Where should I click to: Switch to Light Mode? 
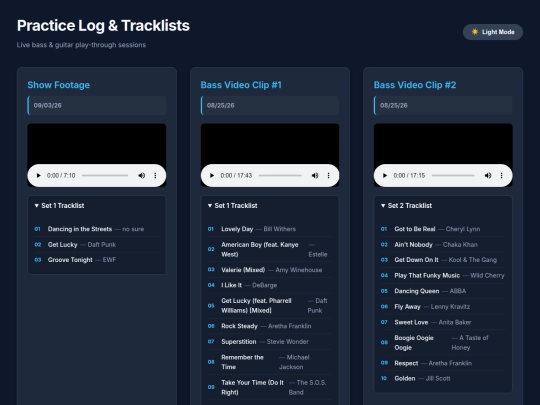click(492, 32)
